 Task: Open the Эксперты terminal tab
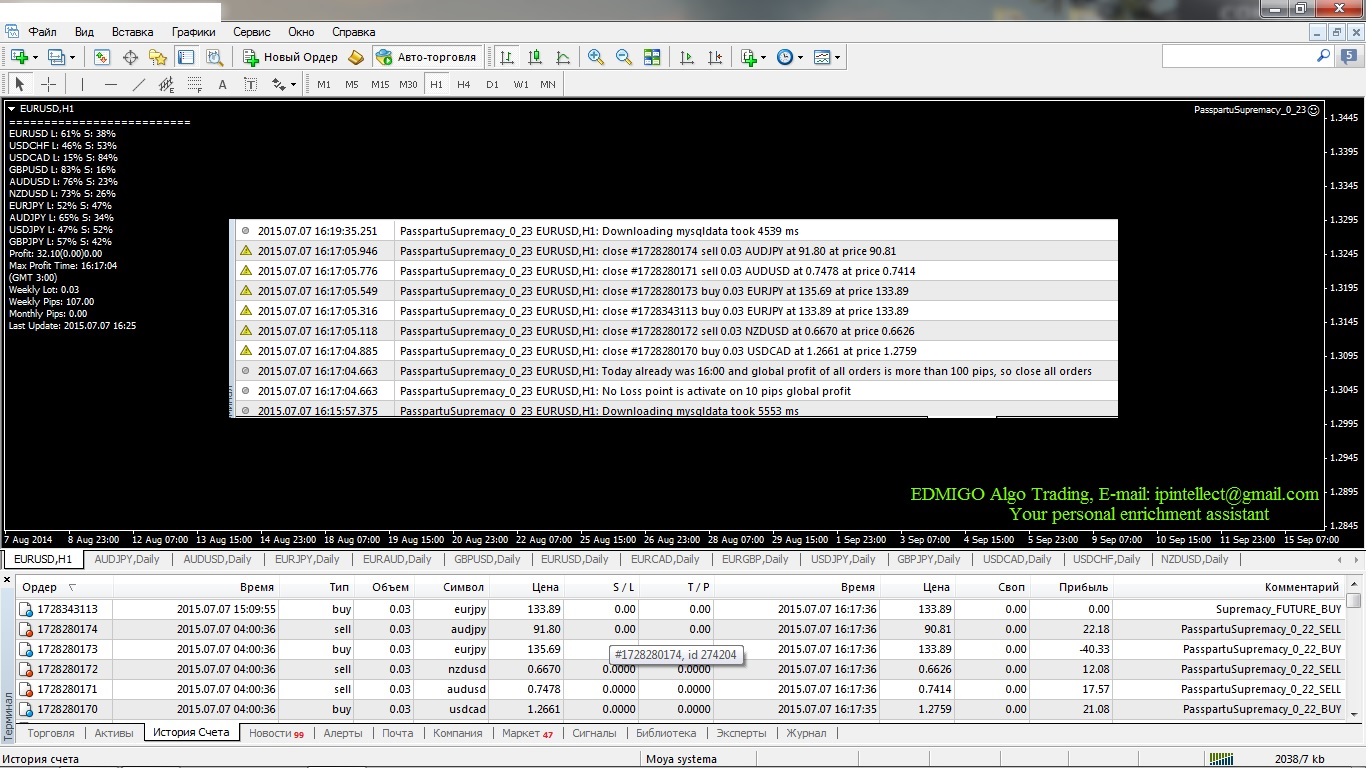741,733
